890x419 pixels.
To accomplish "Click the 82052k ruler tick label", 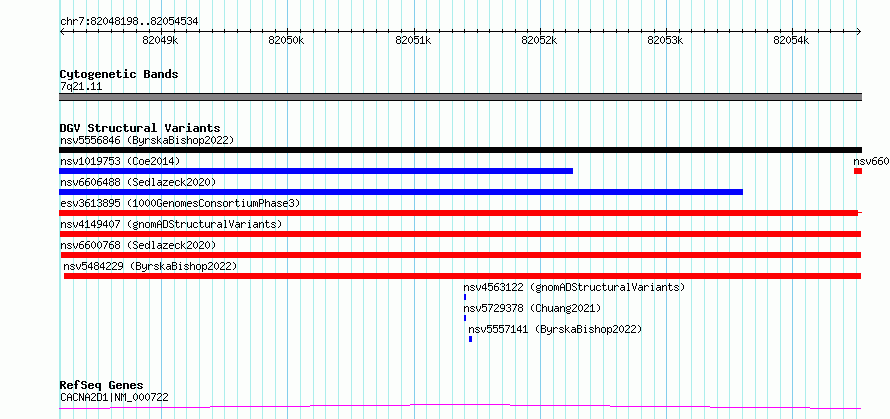I will pyautogui.click(x=539, y=40).
